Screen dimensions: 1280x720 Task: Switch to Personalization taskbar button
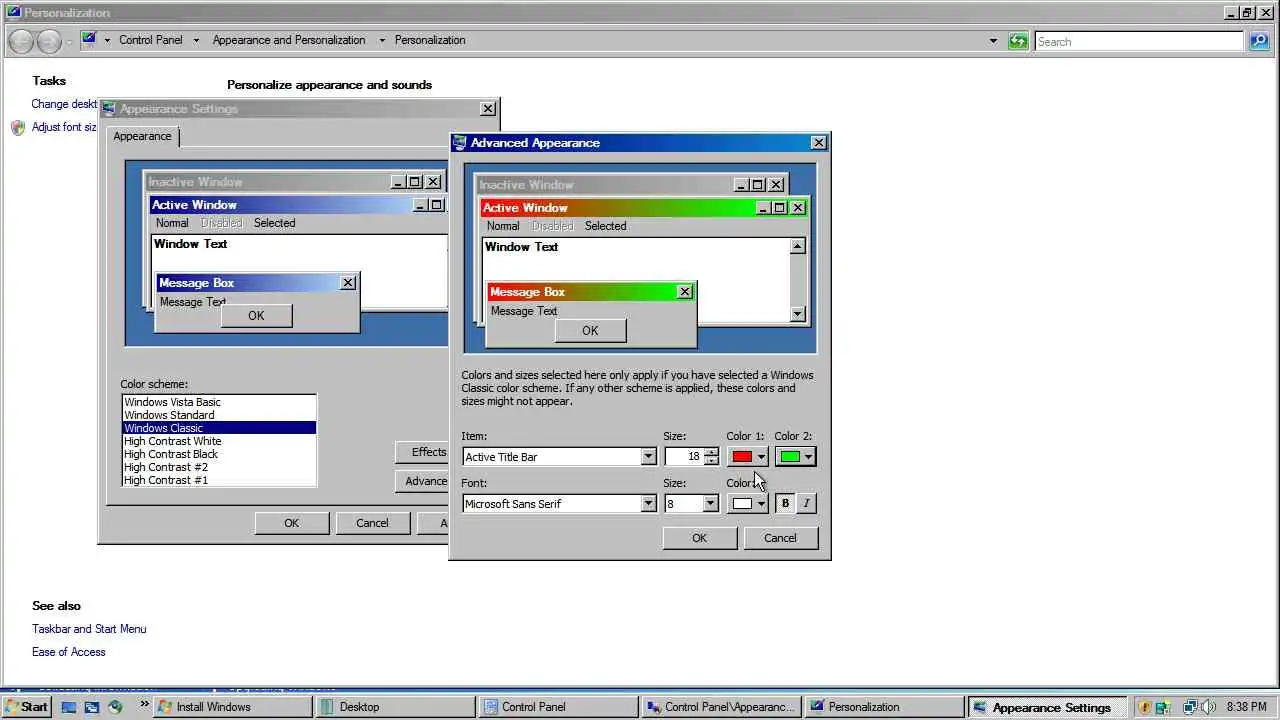(x=884, y=706)
